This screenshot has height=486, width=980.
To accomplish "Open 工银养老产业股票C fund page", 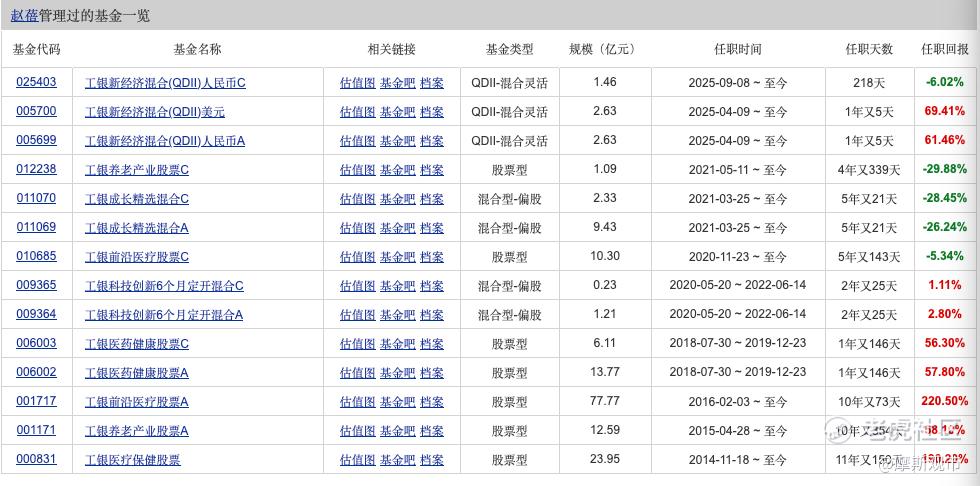I will (x=137, y=169).
